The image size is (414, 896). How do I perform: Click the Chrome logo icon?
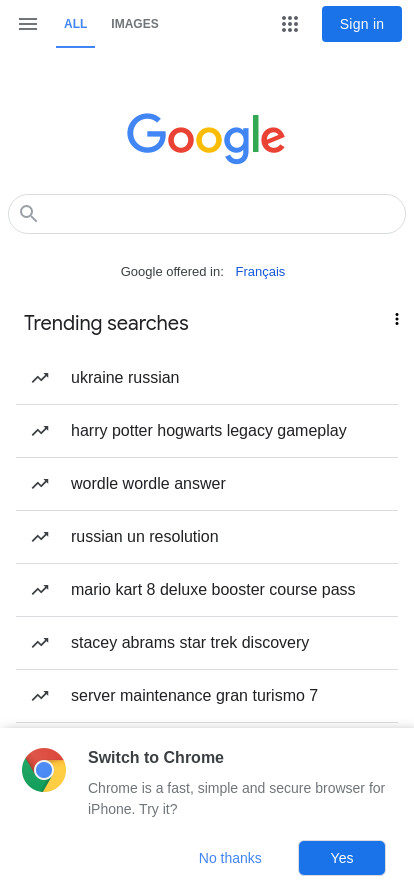tap(44, 770)
